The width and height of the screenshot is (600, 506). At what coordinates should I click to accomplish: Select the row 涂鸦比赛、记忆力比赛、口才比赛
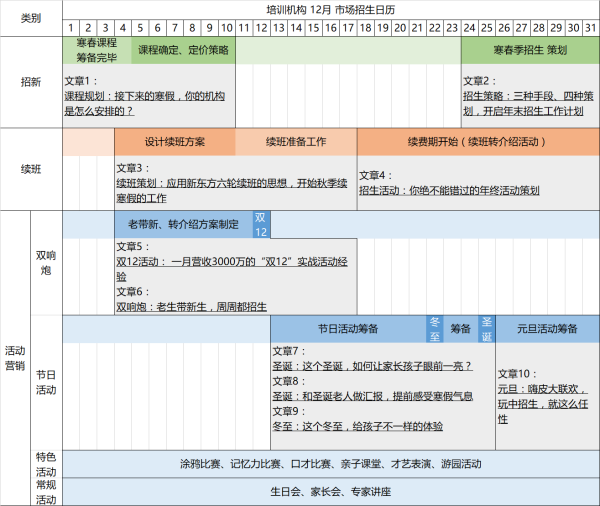click(331, 464)
